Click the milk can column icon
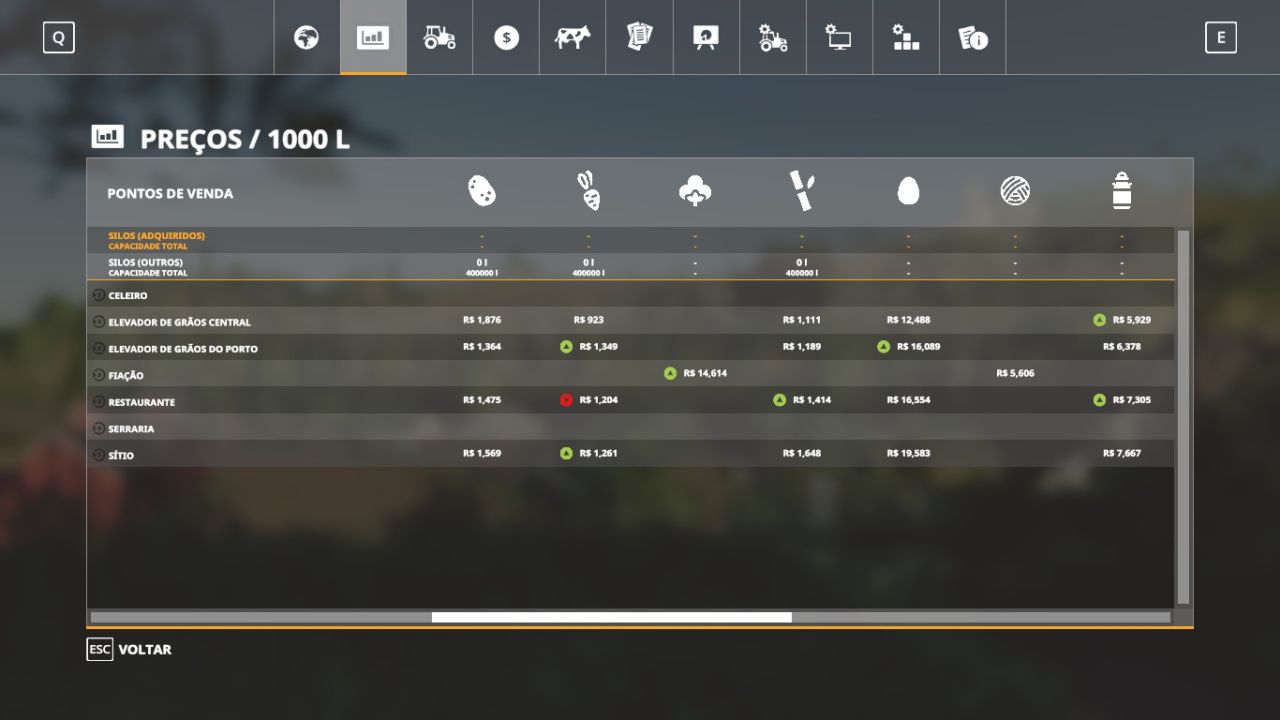Screen dimensions: 1280x720 pos(1122,190)
